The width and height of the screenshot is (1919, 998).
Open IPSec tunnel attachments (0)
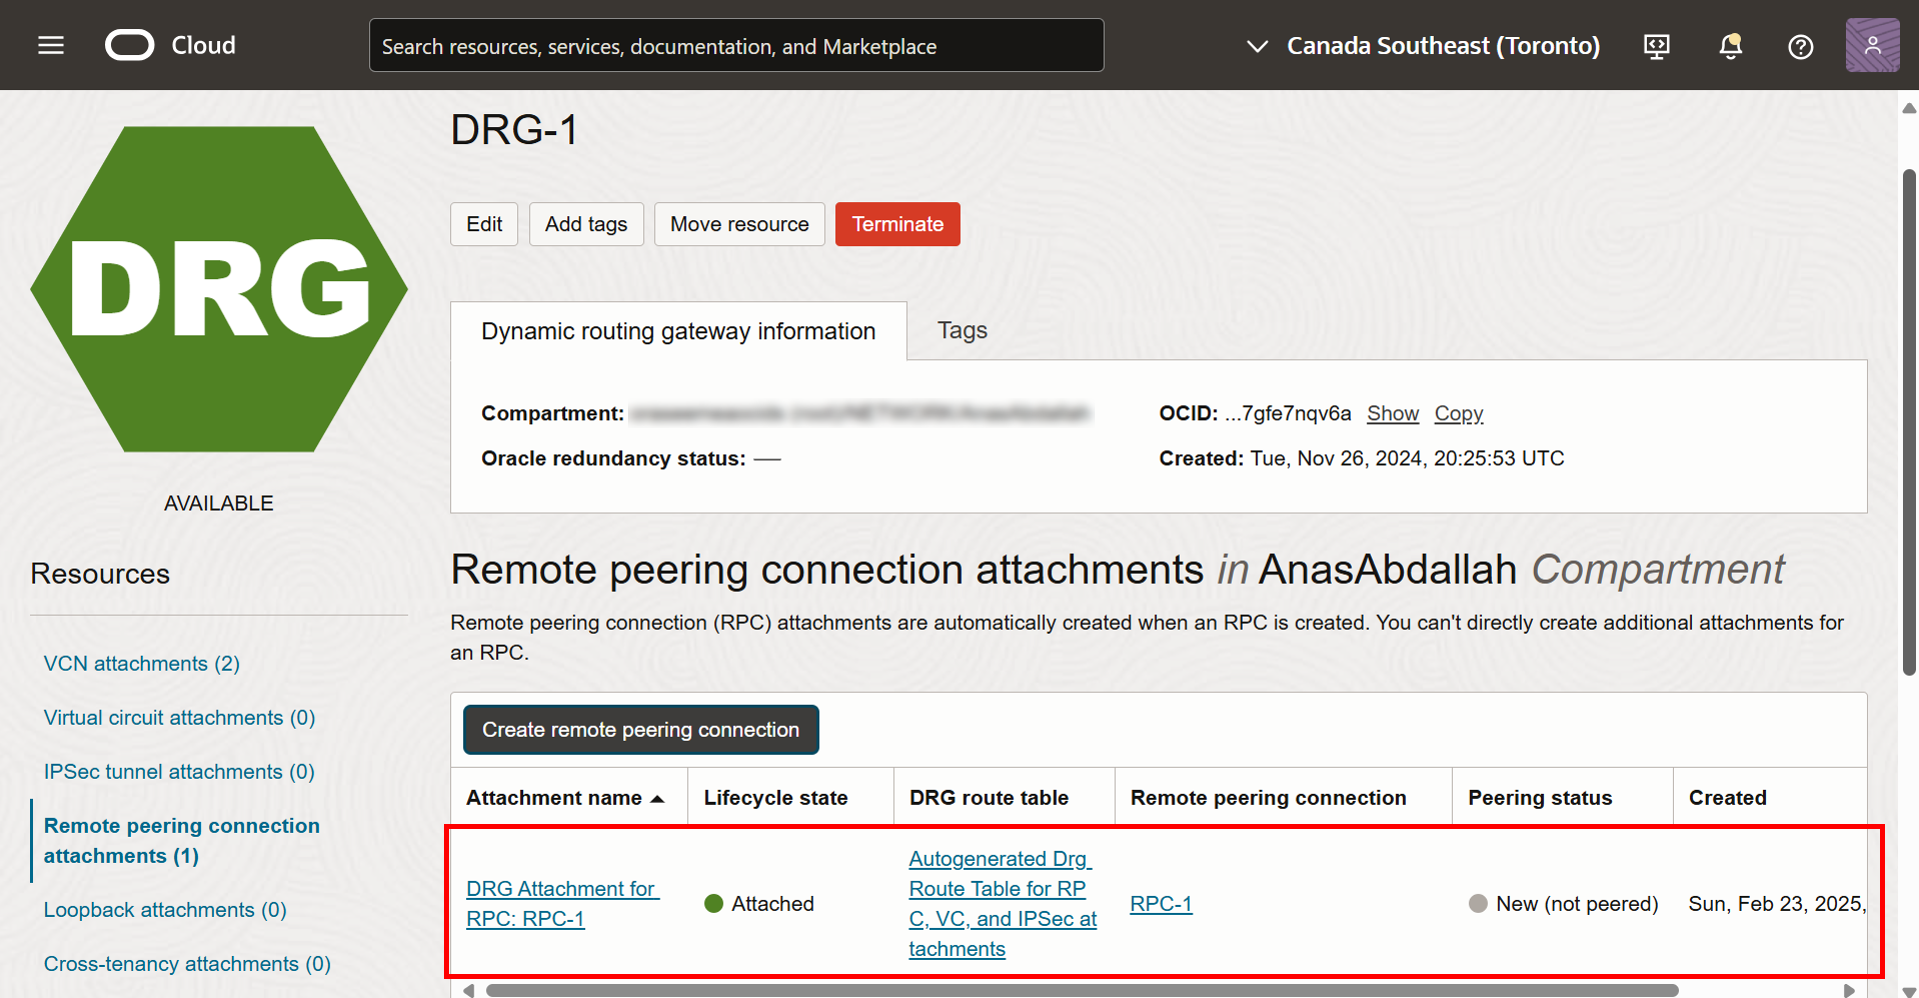[179, 771]
